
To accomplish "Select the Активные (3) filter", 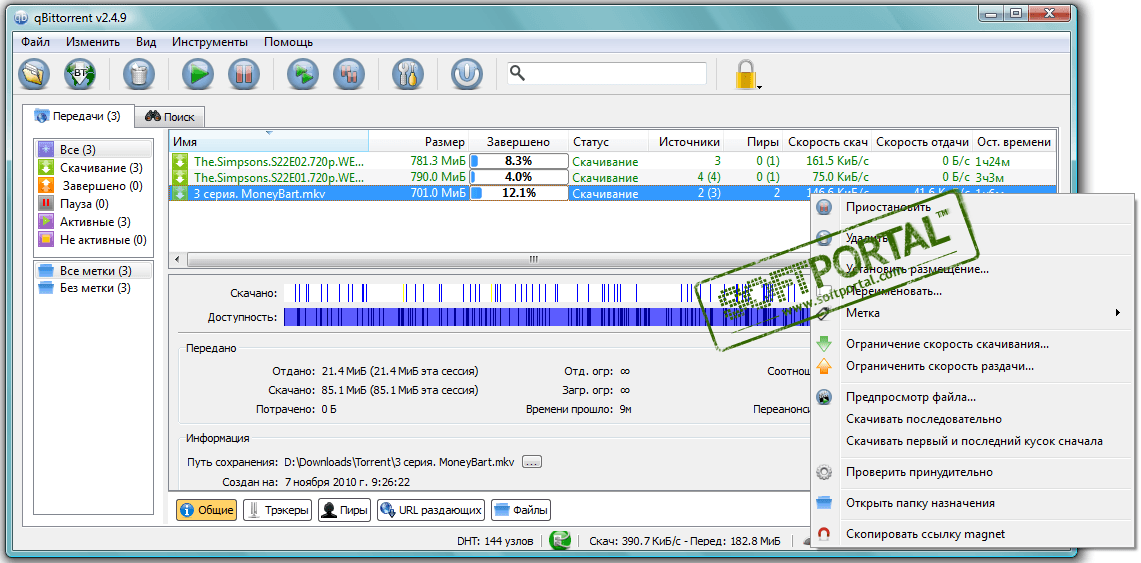I will click(x=94, y=222).
